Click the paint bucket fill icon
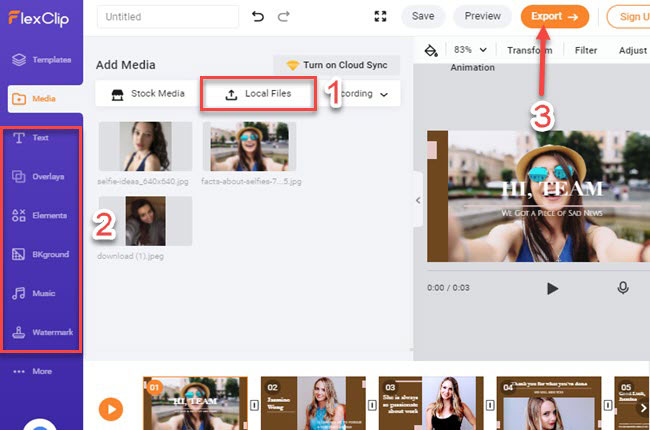The height and width of the screenshot is (430, 650). point(431,50)
